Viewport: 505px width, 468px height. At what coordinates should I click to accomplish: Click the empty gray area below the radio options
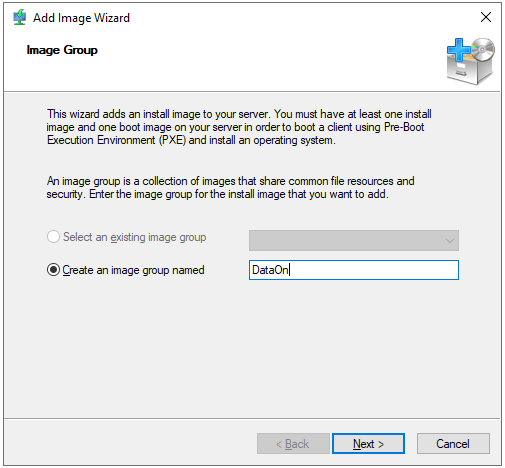pyautogui.click(x=252, y=348)
